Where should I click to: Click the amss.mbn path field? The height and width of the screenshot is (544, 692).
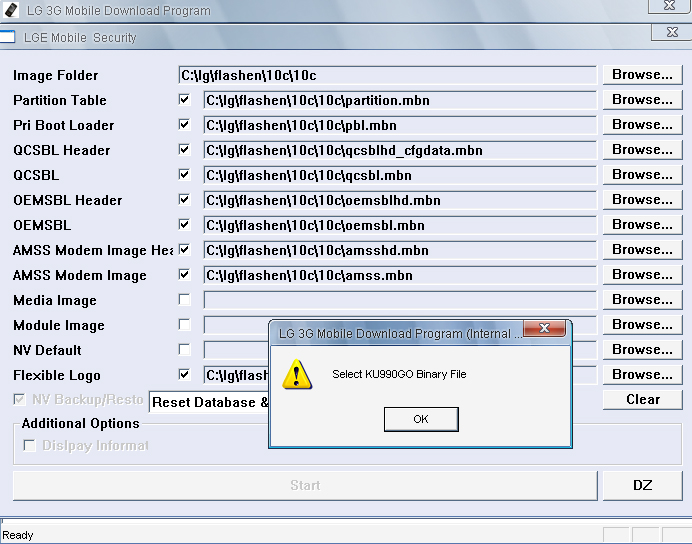click(400, 275)
